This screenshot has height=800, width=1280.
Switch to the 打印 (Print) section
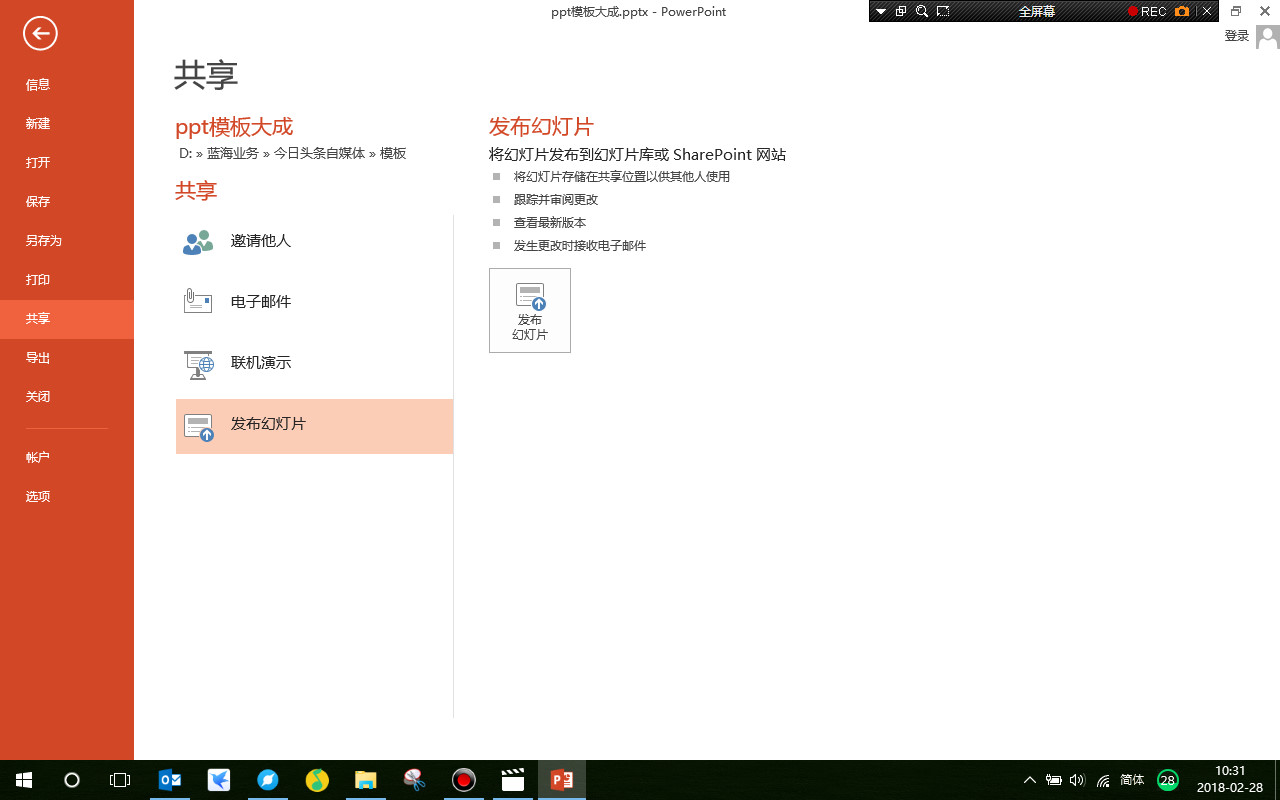point(38,280)
